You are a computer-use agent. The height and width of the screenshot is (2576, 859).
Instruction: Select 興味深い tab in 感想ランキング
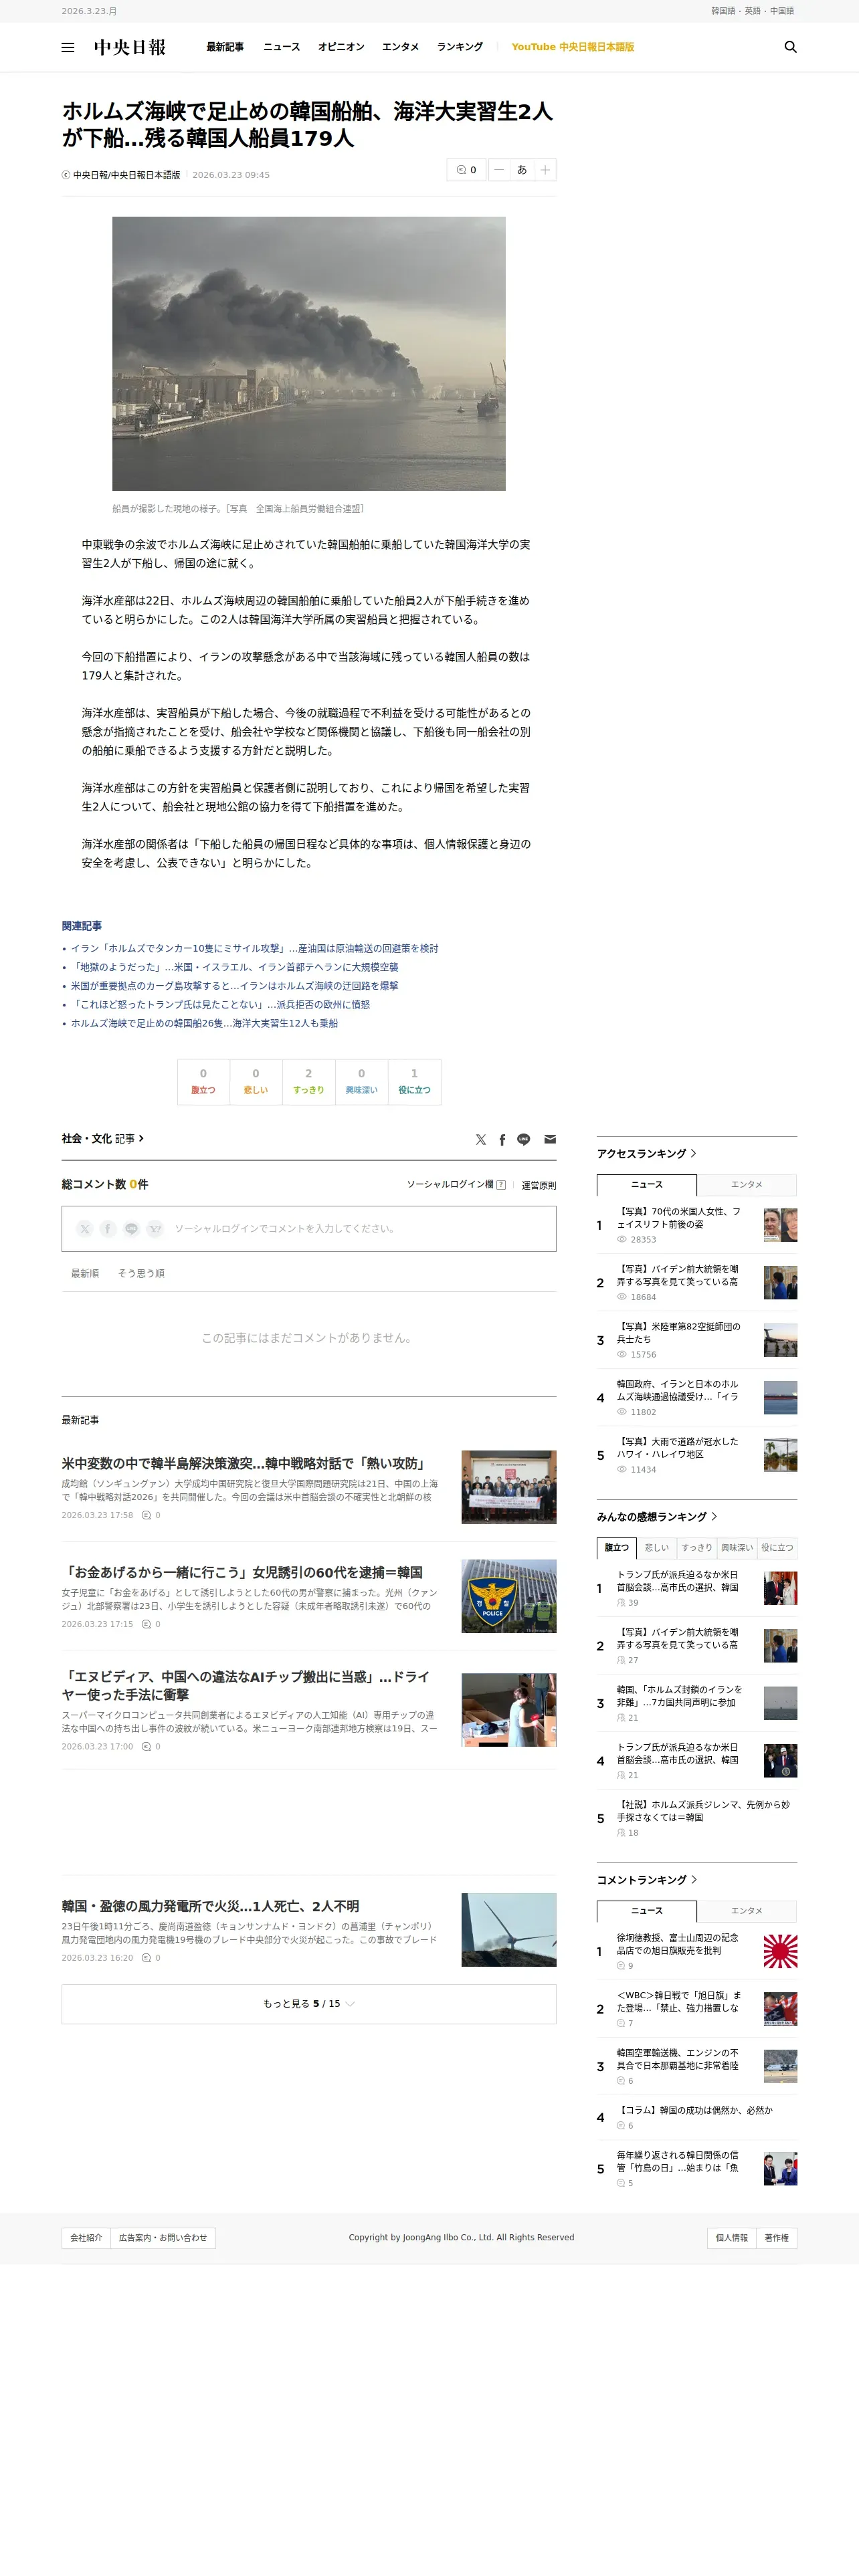pos(737,1548)
